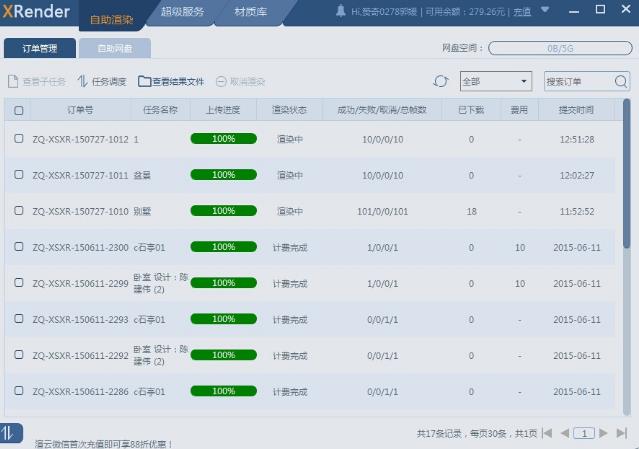
Task: Open the 全部 status filter dropdown
Action: click(x=495, y=81)
